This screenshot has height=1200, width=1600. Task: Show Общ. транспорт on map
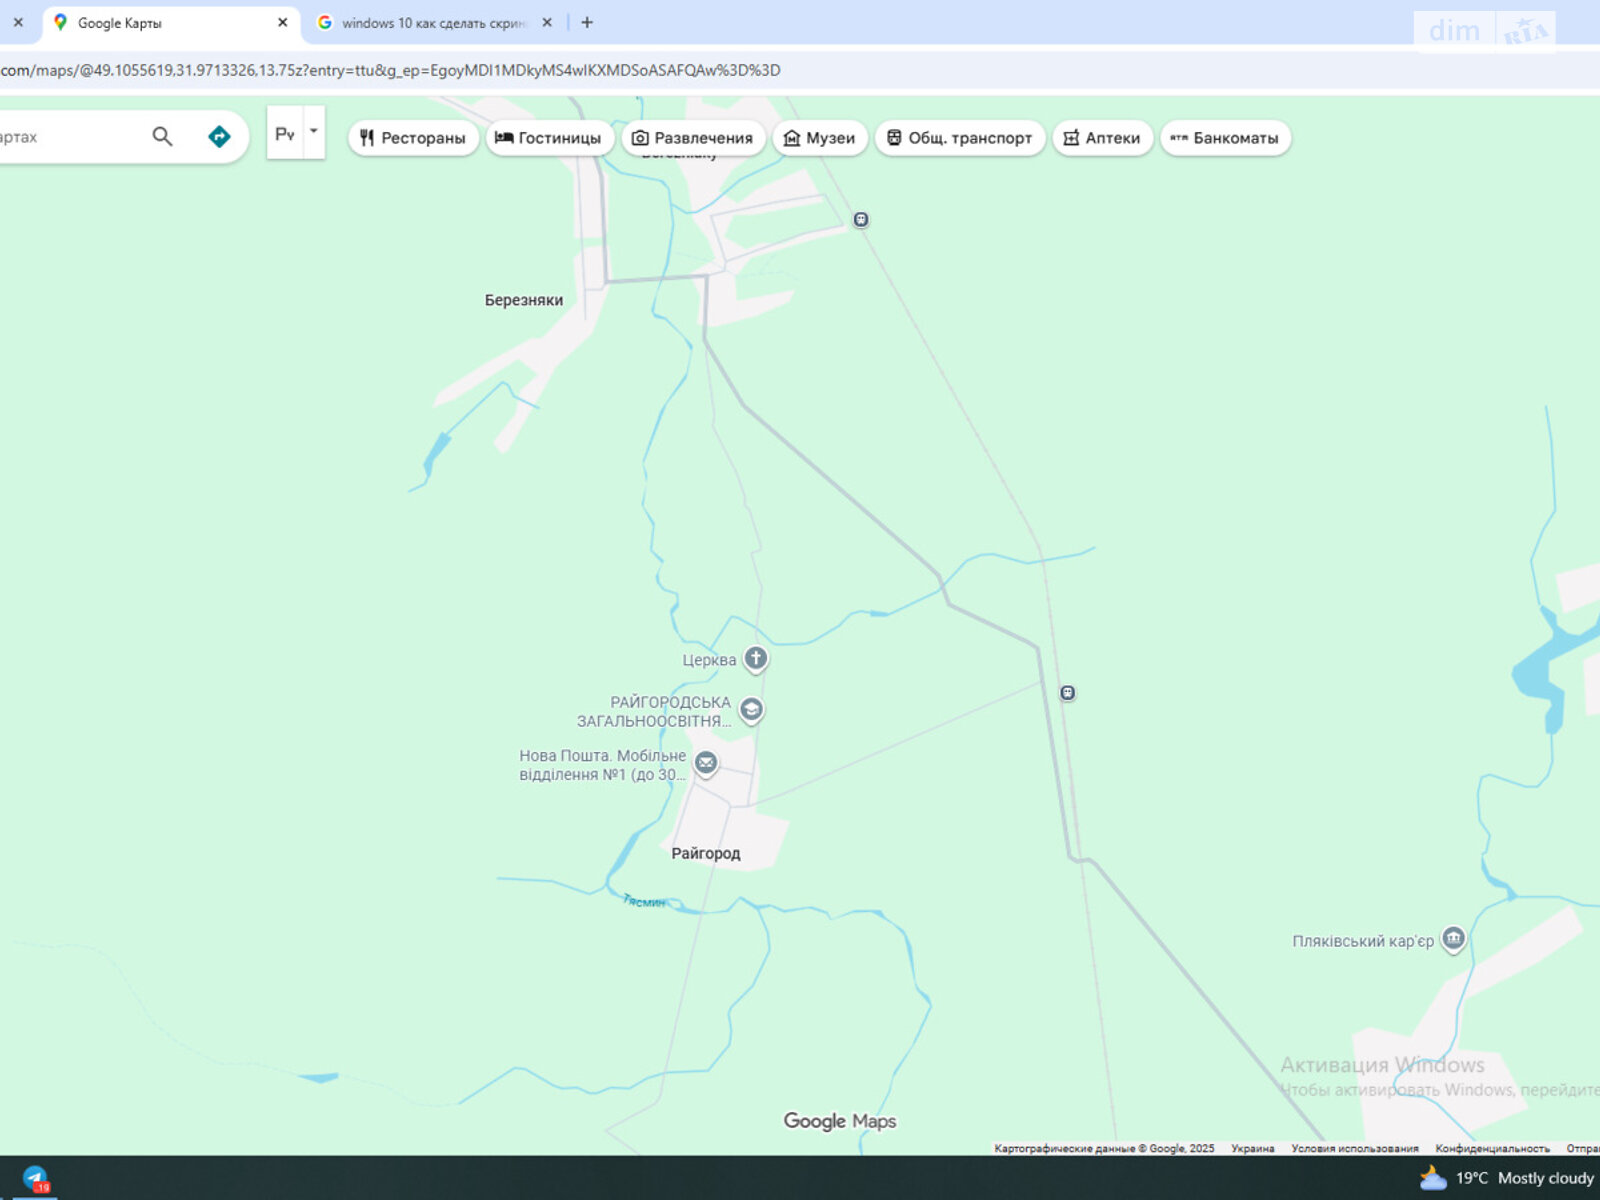click(x=959, y=138)
